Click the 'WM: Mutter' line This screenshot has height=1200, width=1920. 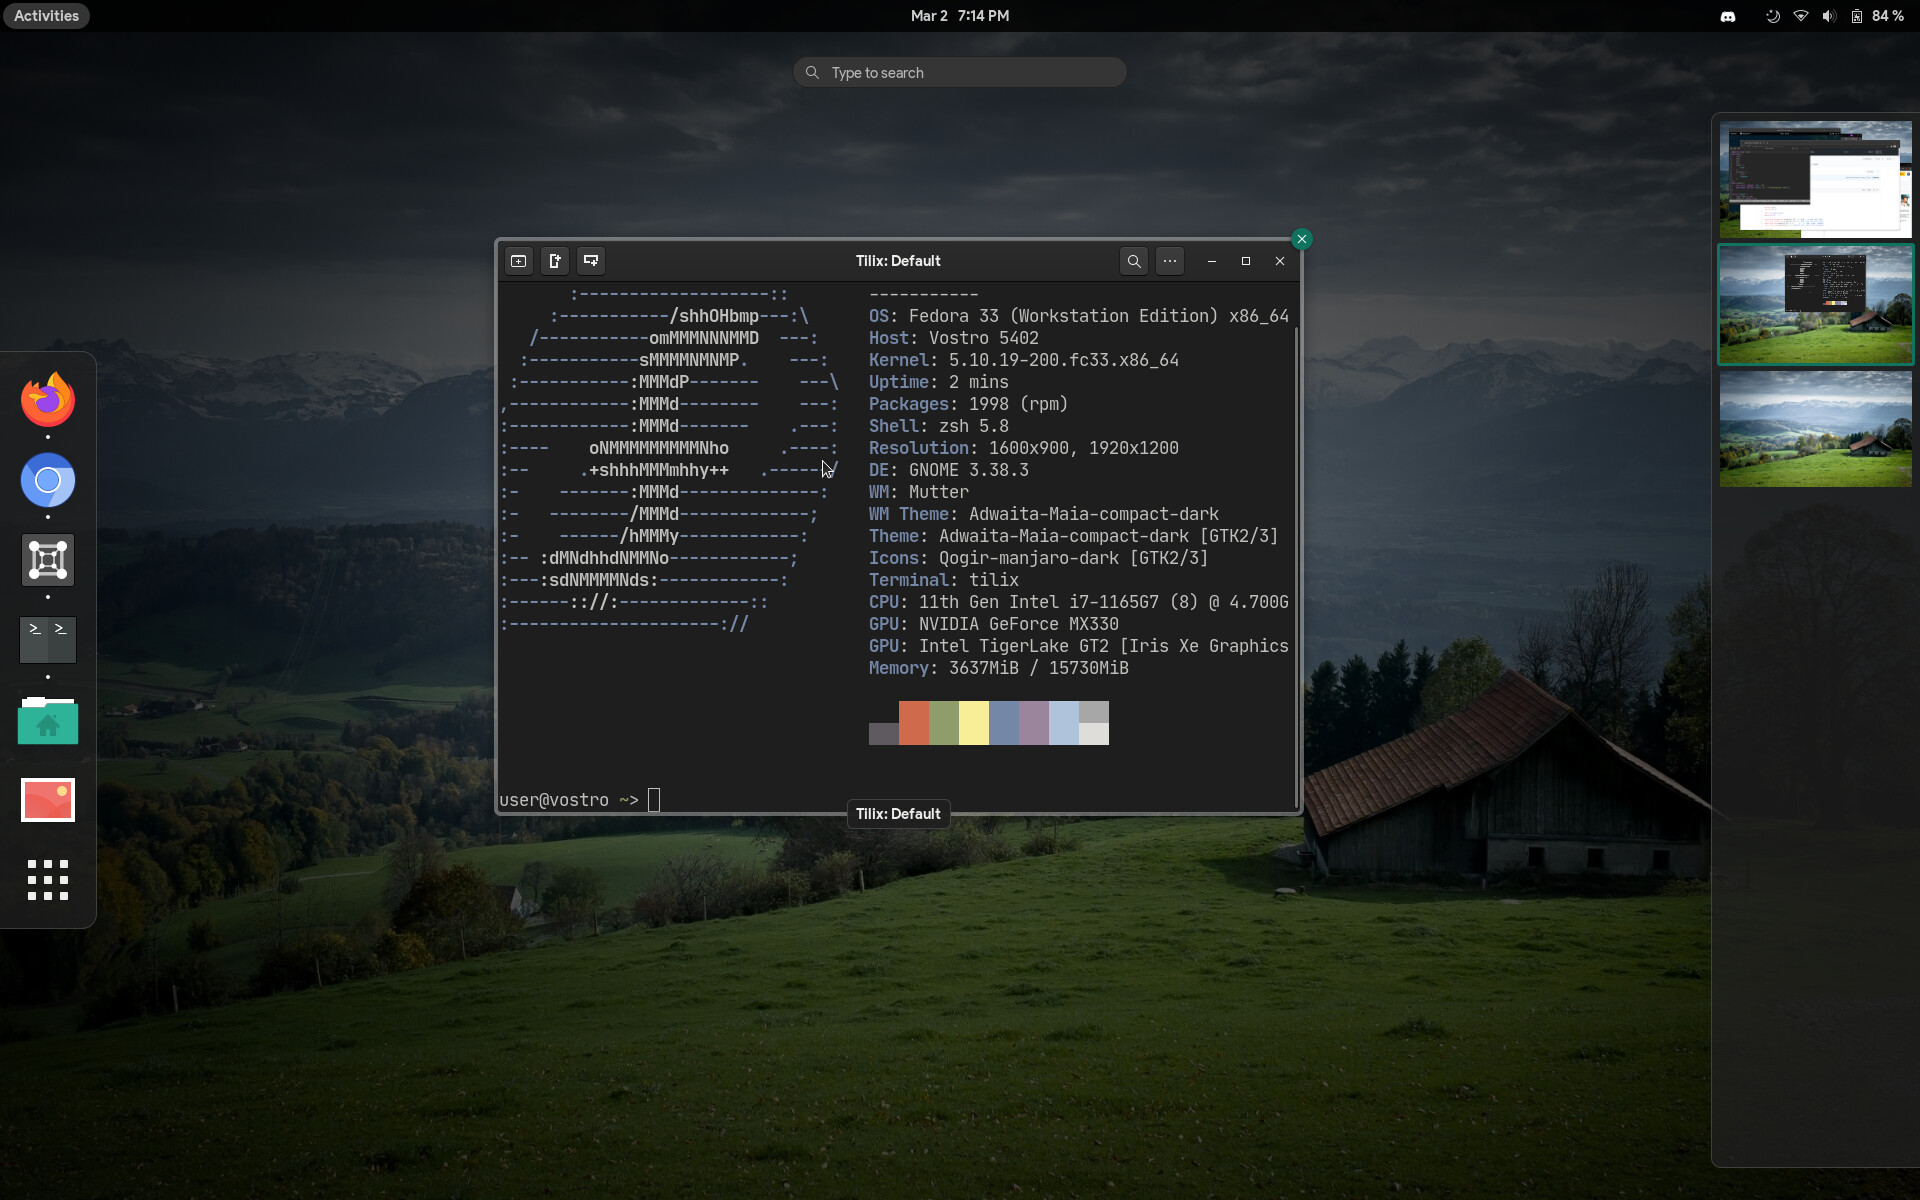[x=919, y=492]
